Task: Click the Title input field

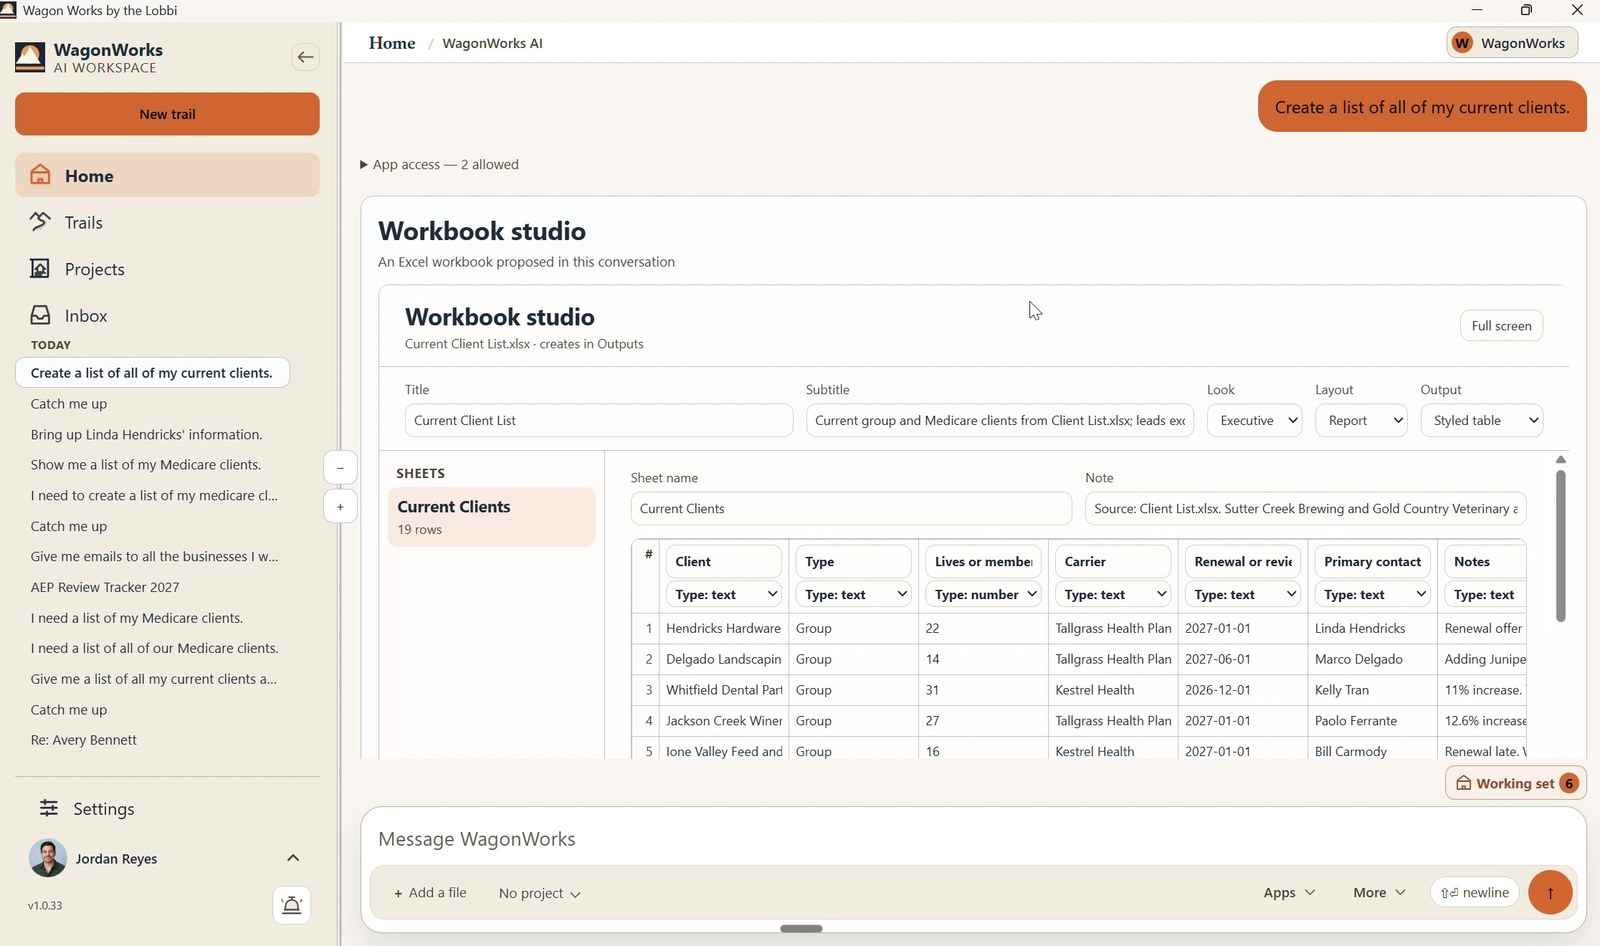Action: [x=599, y=420]
